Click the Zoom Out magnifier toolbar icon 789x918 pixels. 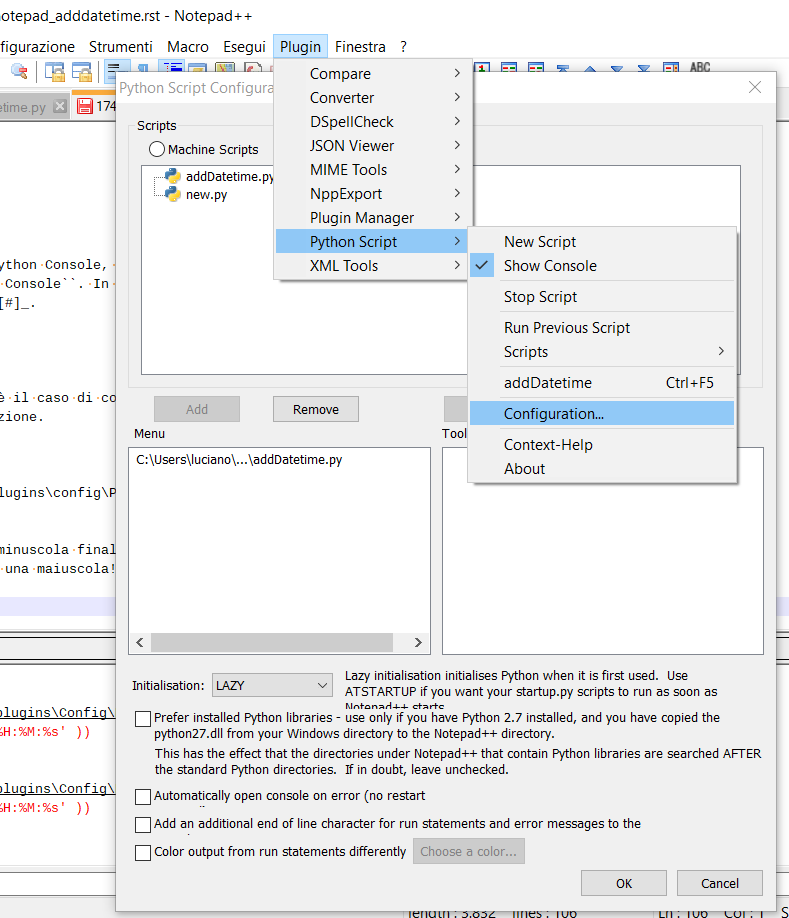[x=19, y=71]
